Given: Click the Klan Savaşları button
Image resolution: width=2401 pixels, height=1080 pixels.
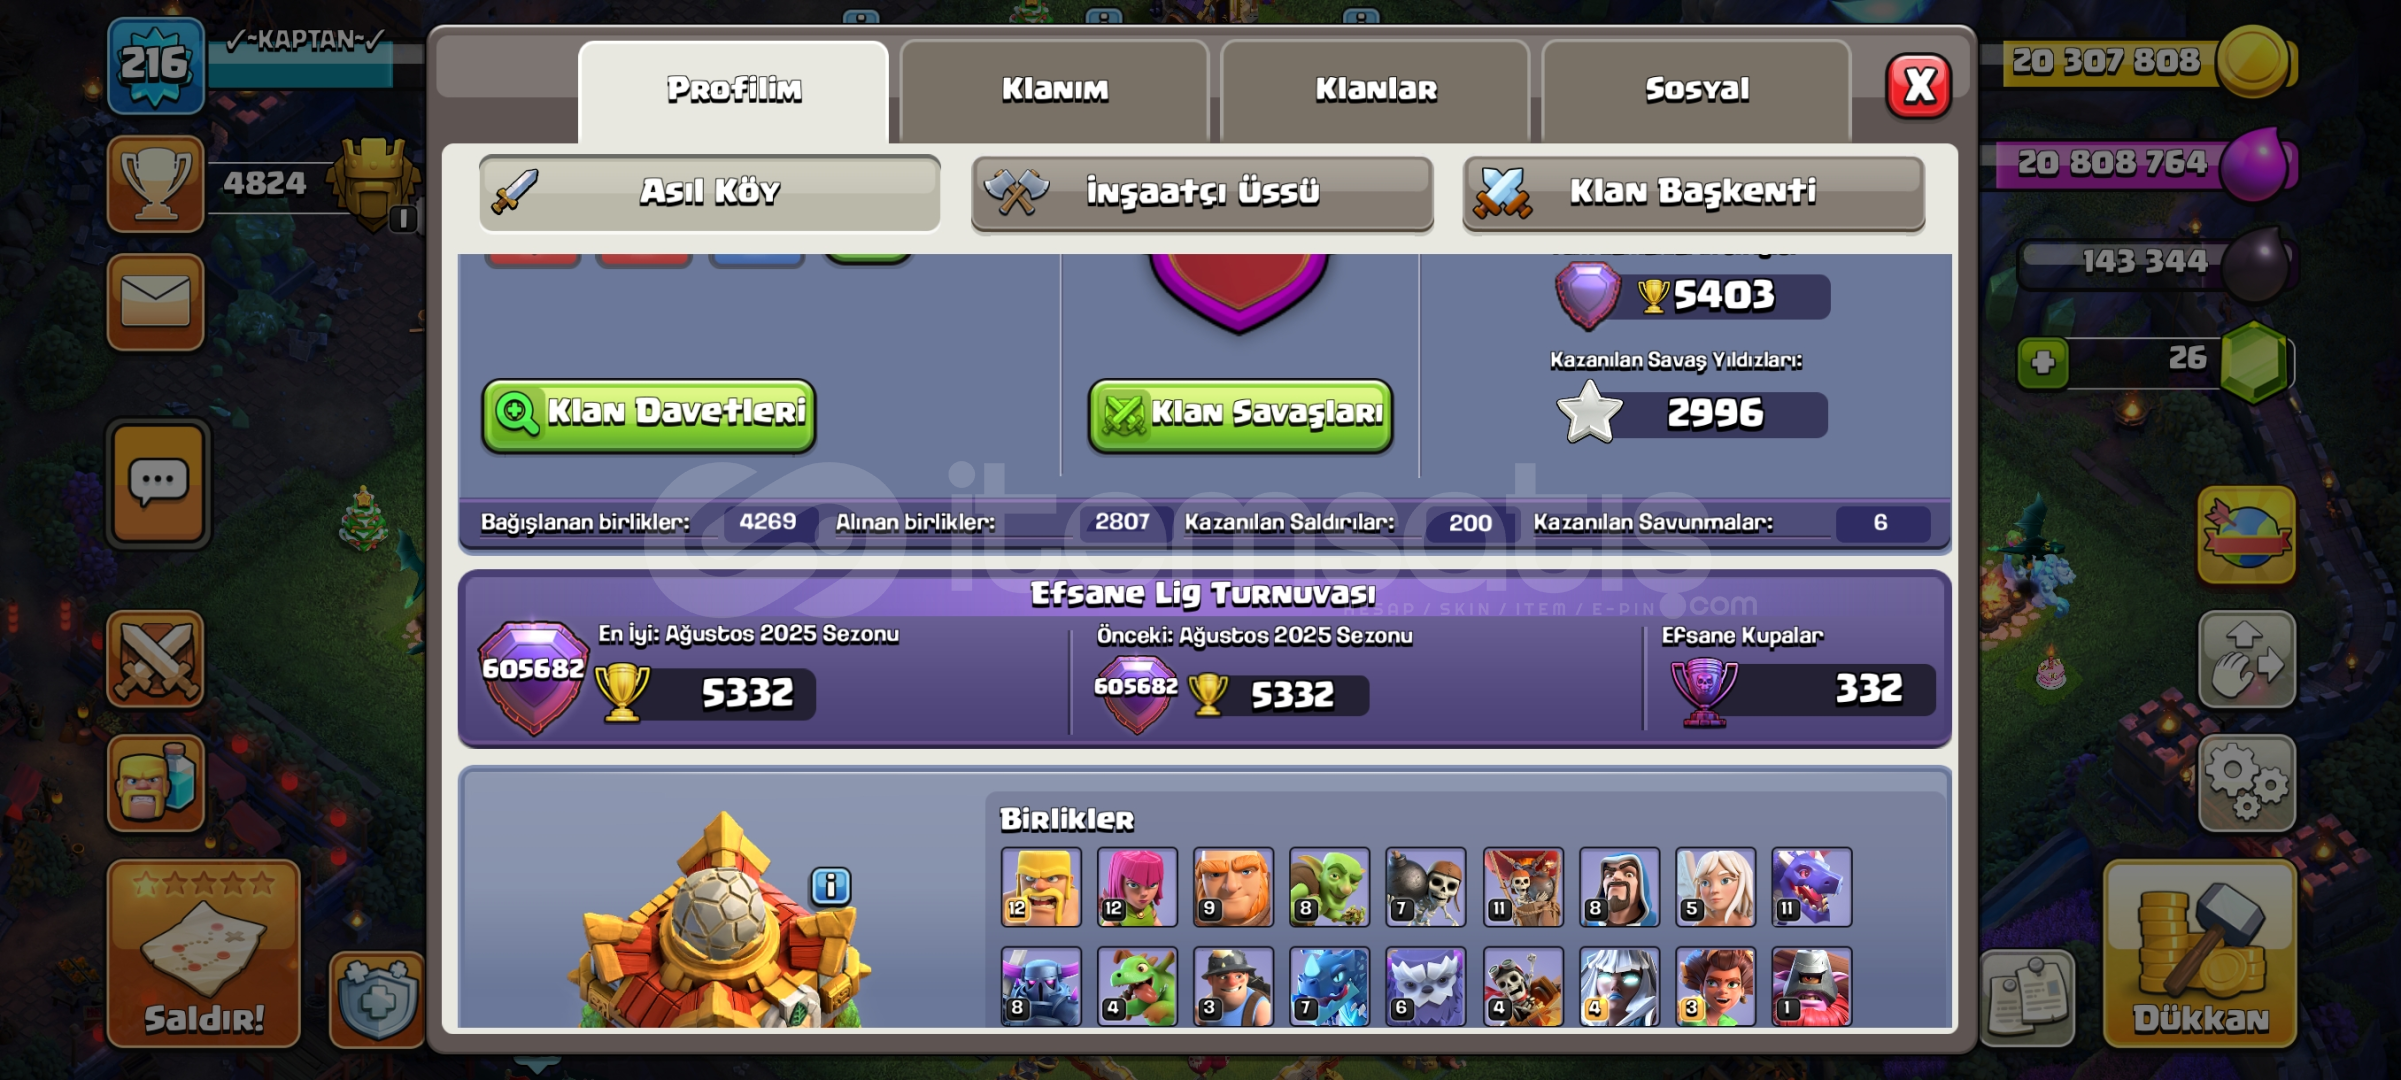Looking at the screenshot, I should (1240, 414).
